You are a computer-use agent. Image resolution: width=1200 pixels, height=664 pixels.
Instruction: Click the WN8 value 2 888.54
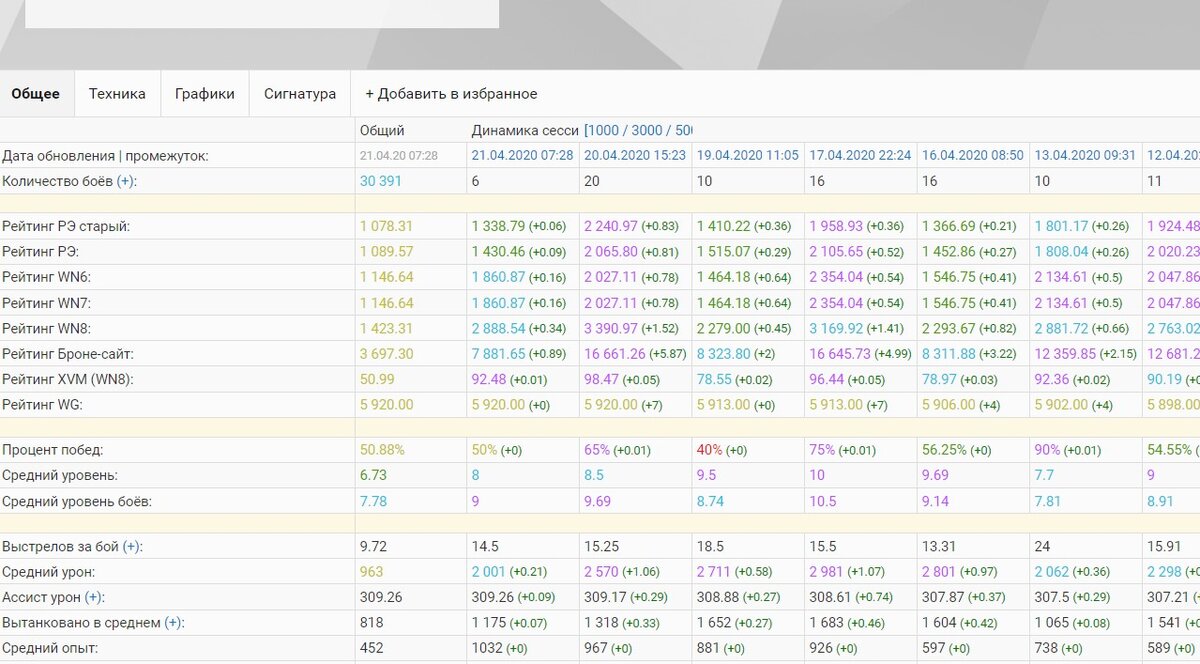point(499,328)
